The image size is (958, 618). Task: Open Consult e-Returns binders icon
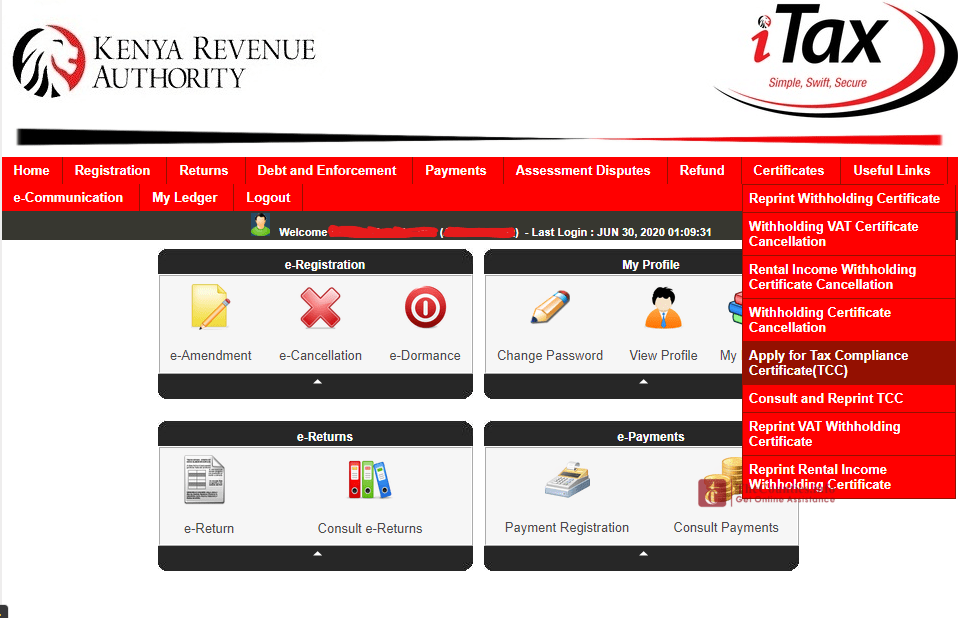point(369,480)
